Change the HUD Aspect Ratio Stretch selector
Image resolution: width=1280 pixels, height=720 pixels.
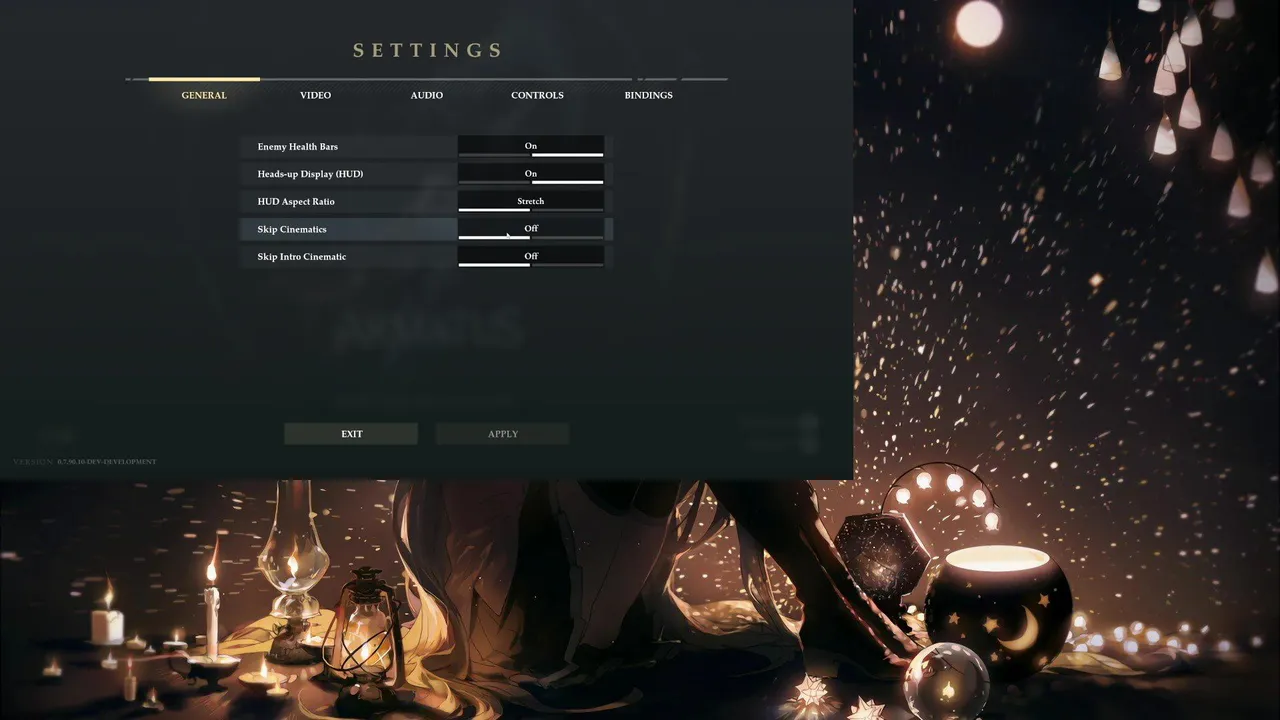click(531, 201)
